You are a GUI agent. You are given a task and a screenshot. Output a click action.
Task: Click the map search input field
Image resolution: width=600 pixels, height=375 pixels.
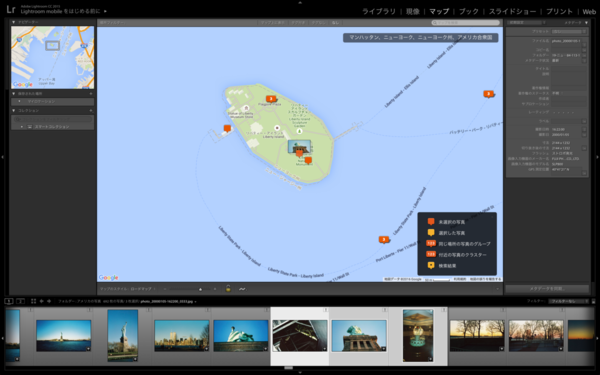click(465, 23)
